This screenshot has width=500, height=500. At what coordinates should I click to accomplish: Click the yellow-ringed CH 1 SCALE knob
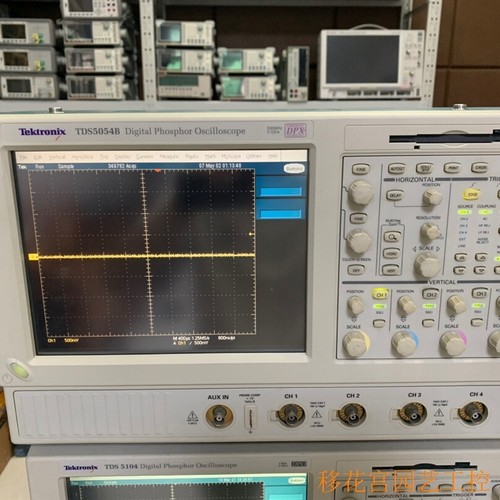point(356,343)
